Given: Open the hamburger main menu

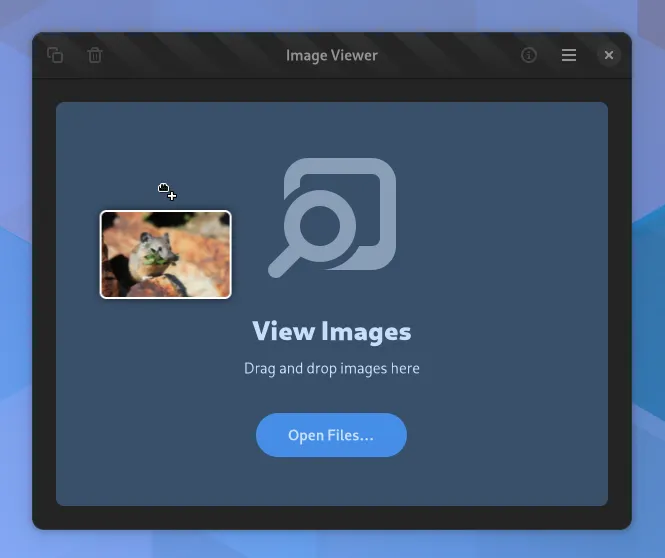Looking at the screenshot, I should tap(569, 56).
